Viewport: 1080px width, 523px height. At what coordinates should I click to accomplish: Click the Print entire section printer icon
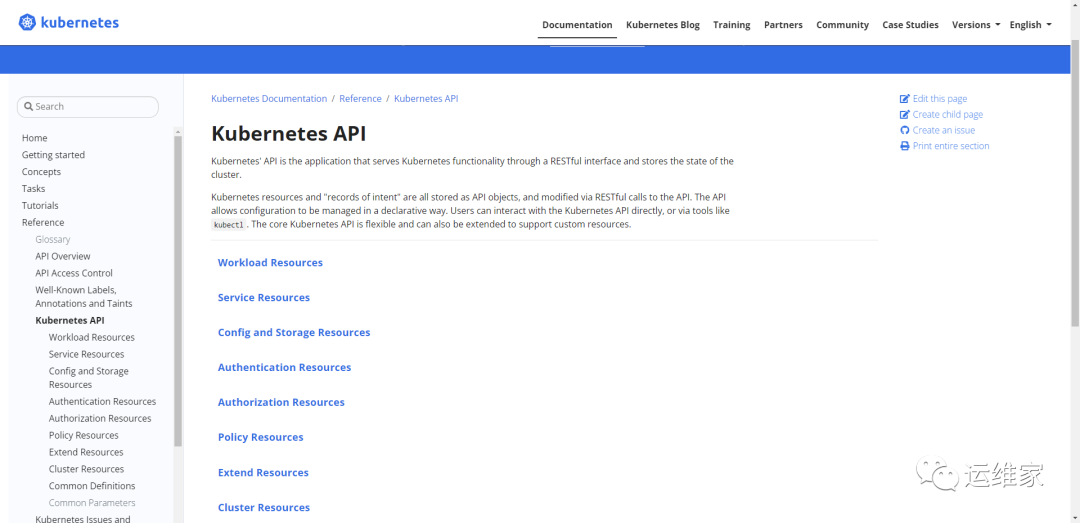click(905, 146)
